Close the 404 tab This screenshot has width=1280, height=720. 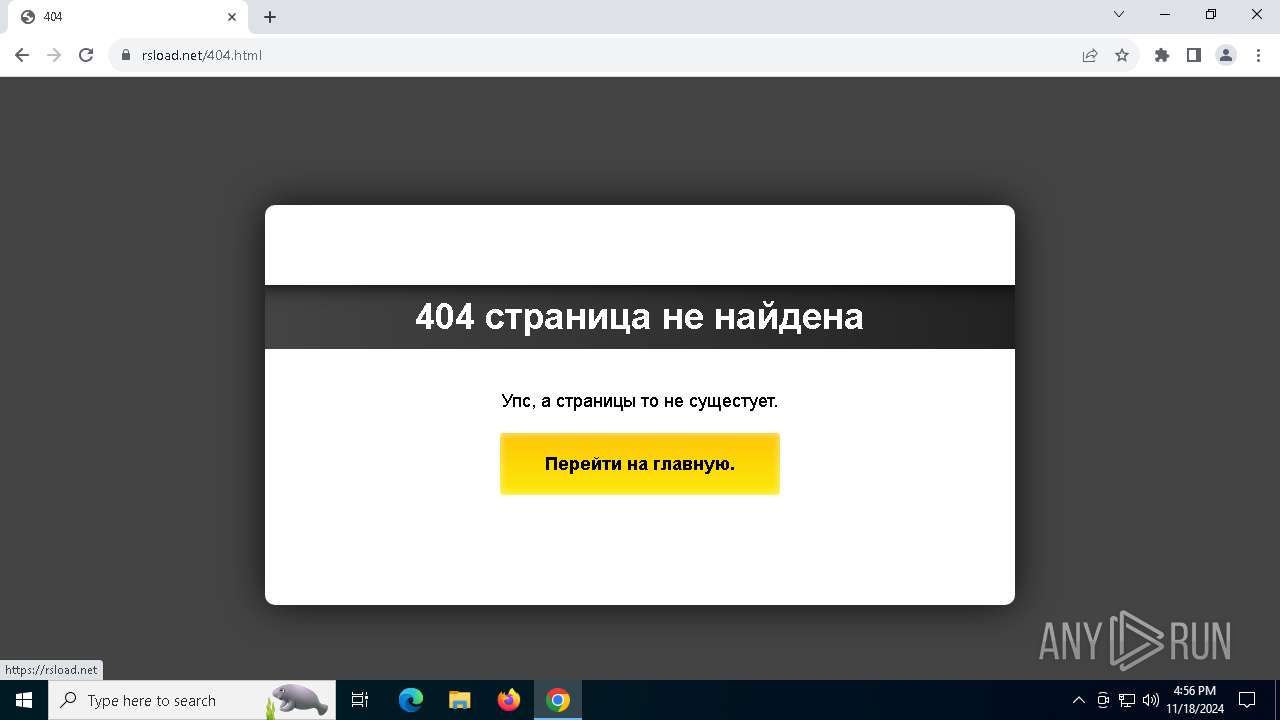click(x=232, y=17)
